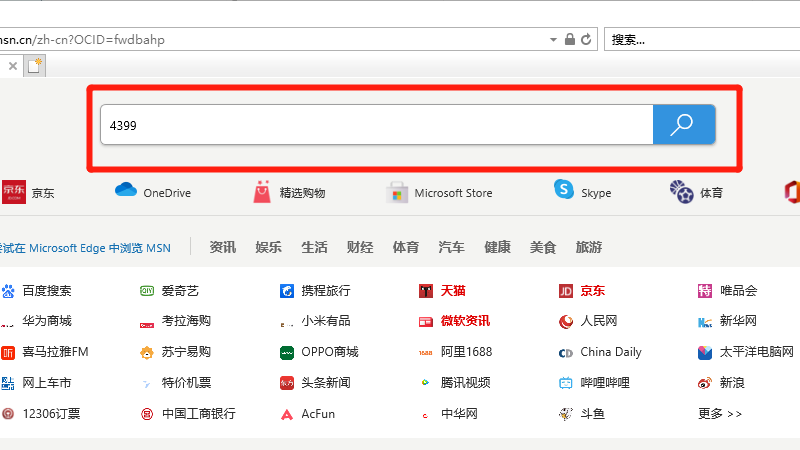Click the blue magnifier search button
800x450 pixels.
(x=683, y=125)
